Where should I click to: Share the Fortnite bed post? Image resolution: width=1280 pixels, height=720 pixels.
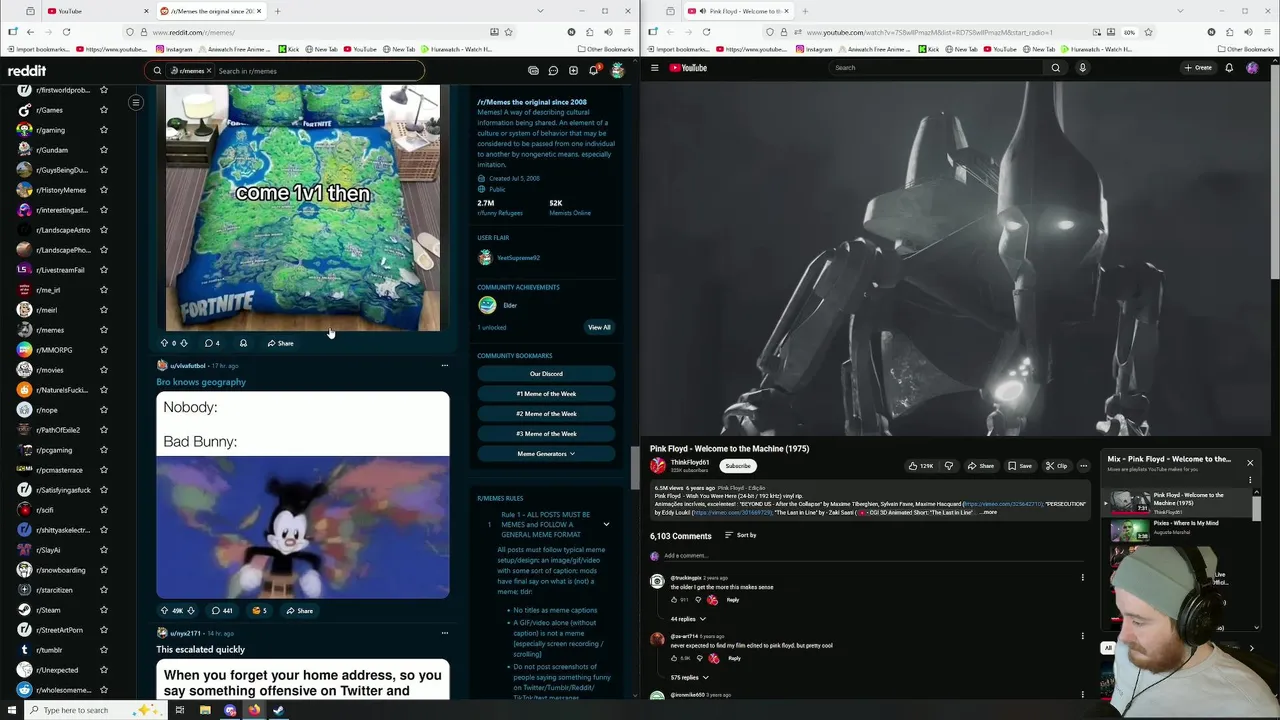[280, 343]
